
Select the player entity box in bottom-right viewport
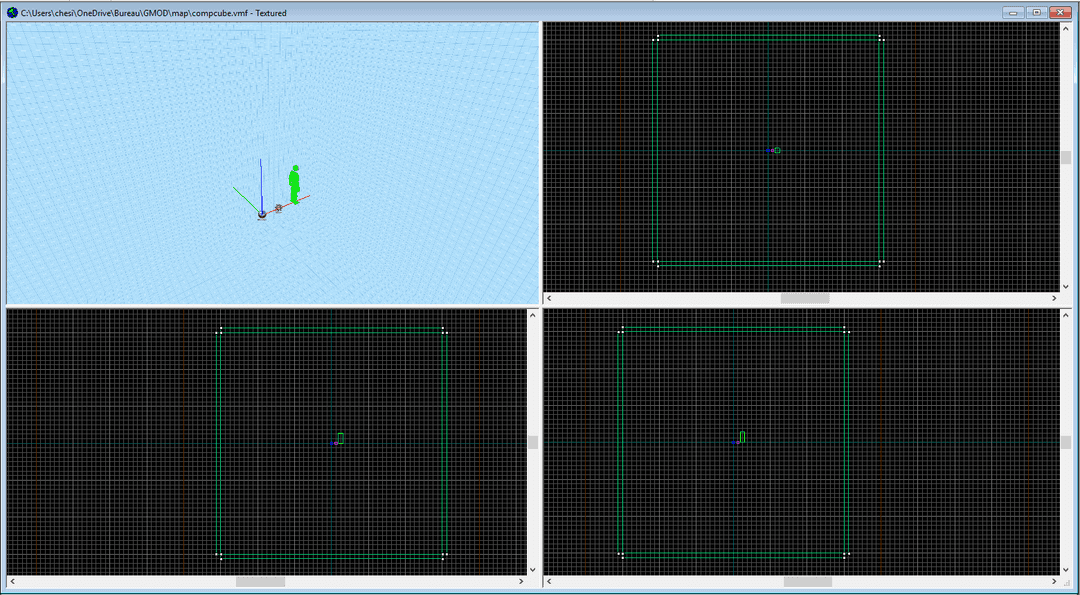pyautogui.click(x=742, y=437)
